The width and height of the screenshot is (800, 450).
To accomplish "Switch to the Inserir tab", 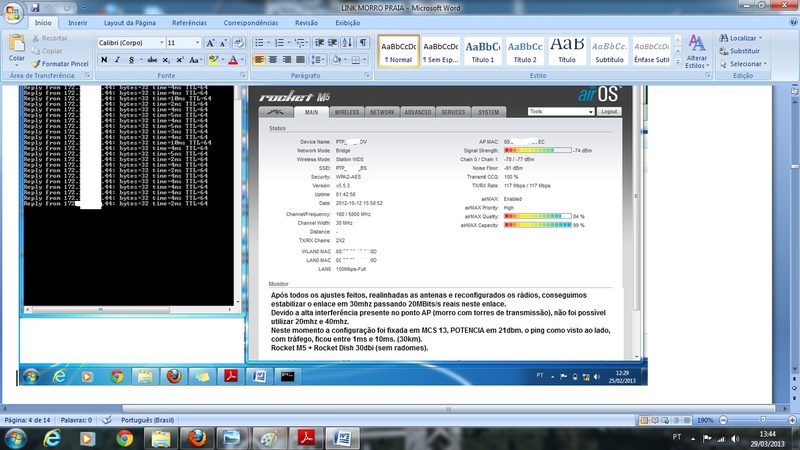I will 78,23.
